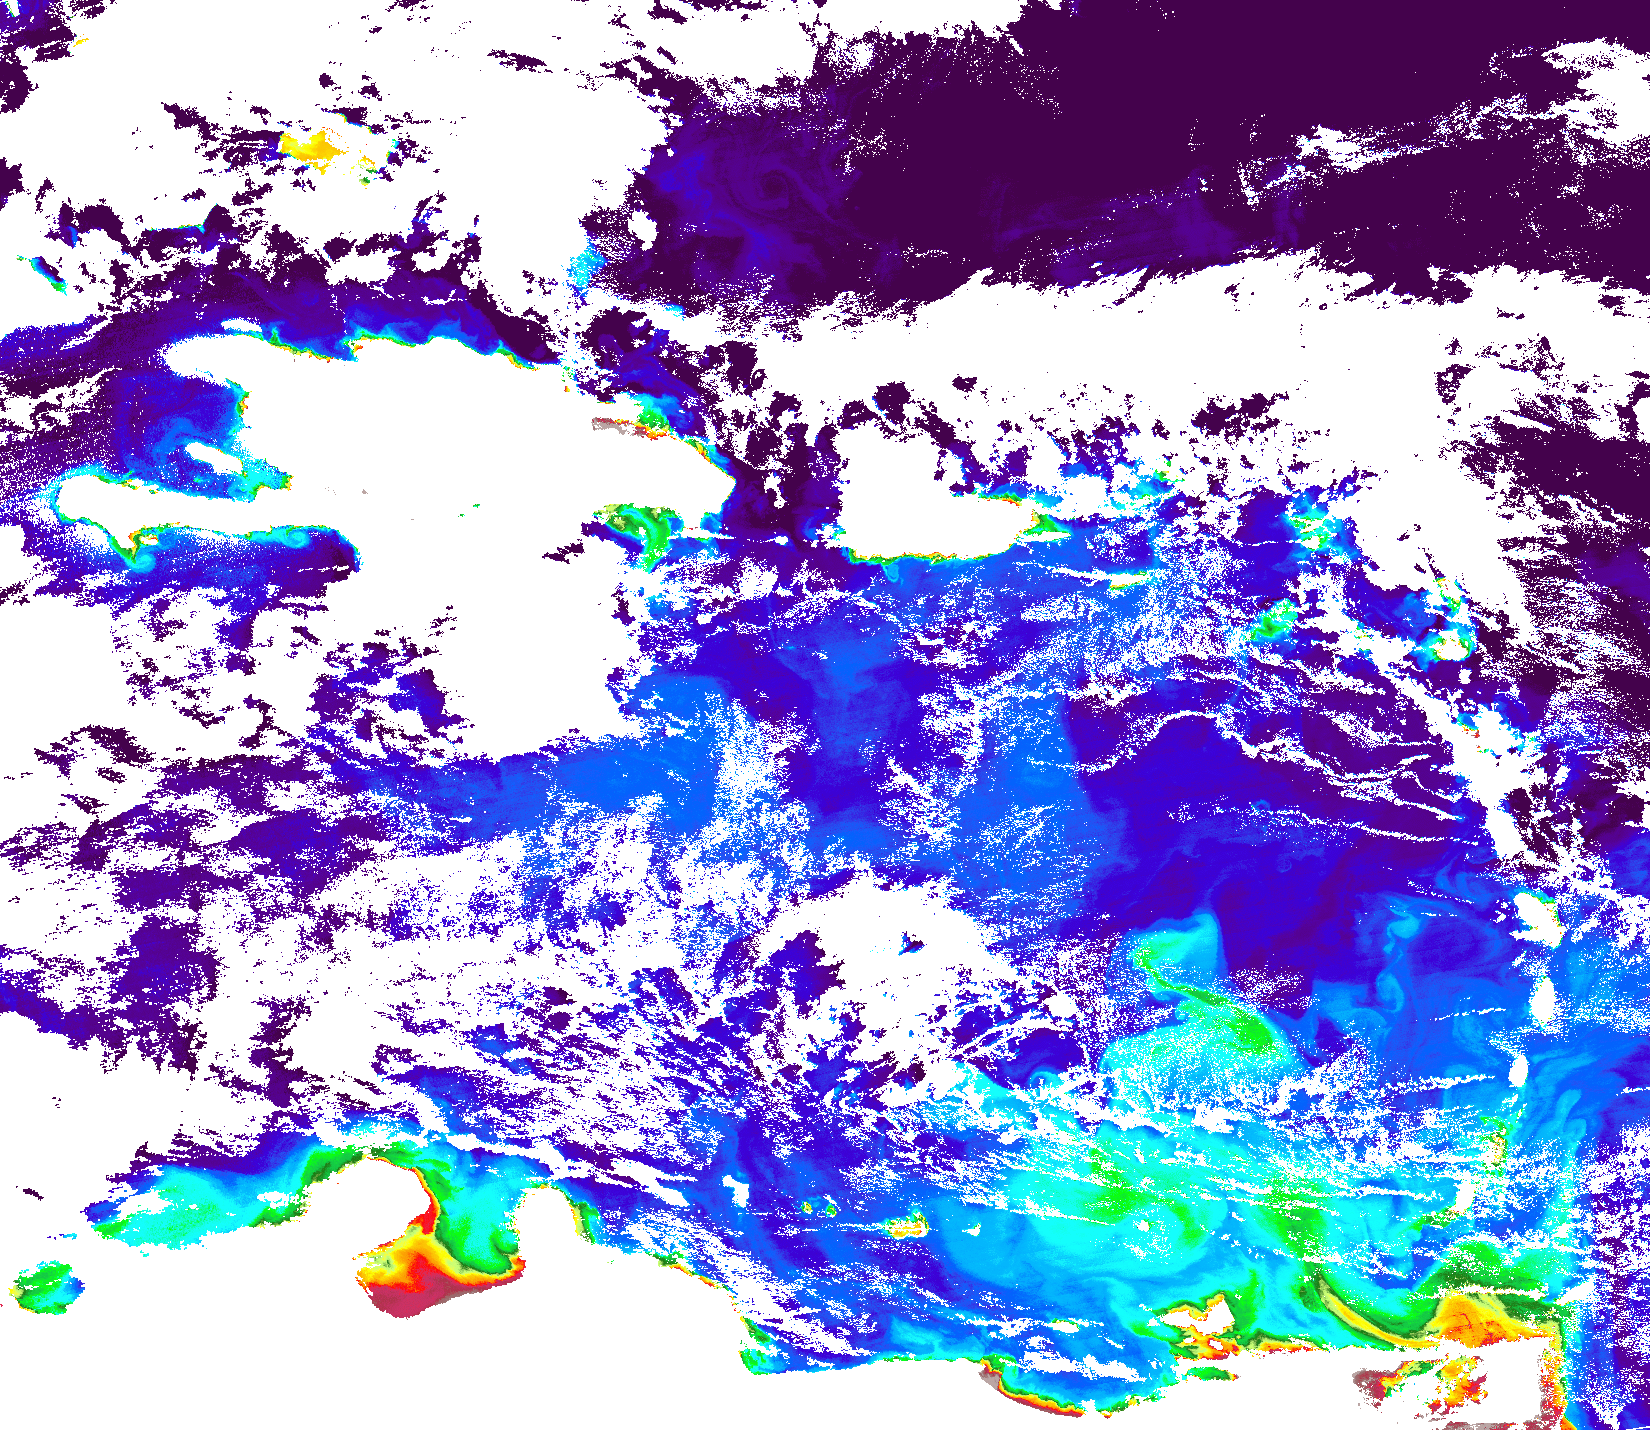The image size is (1650, 1430).
Task: Click the small white island with orange edges
Action: (1212, 1320)
